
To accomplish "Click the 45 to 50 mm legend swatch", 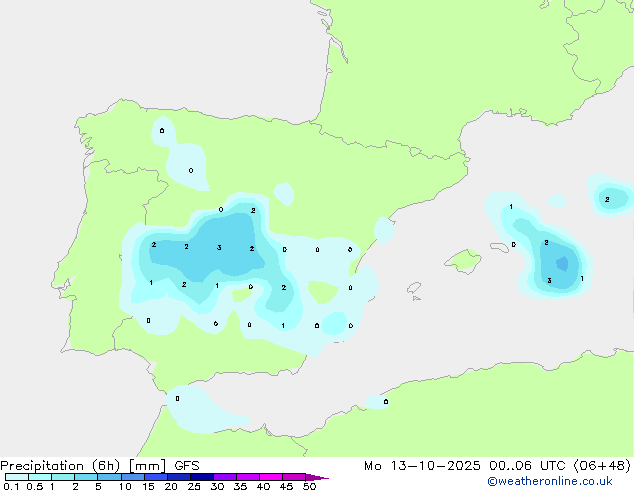I will click(294, 477).
